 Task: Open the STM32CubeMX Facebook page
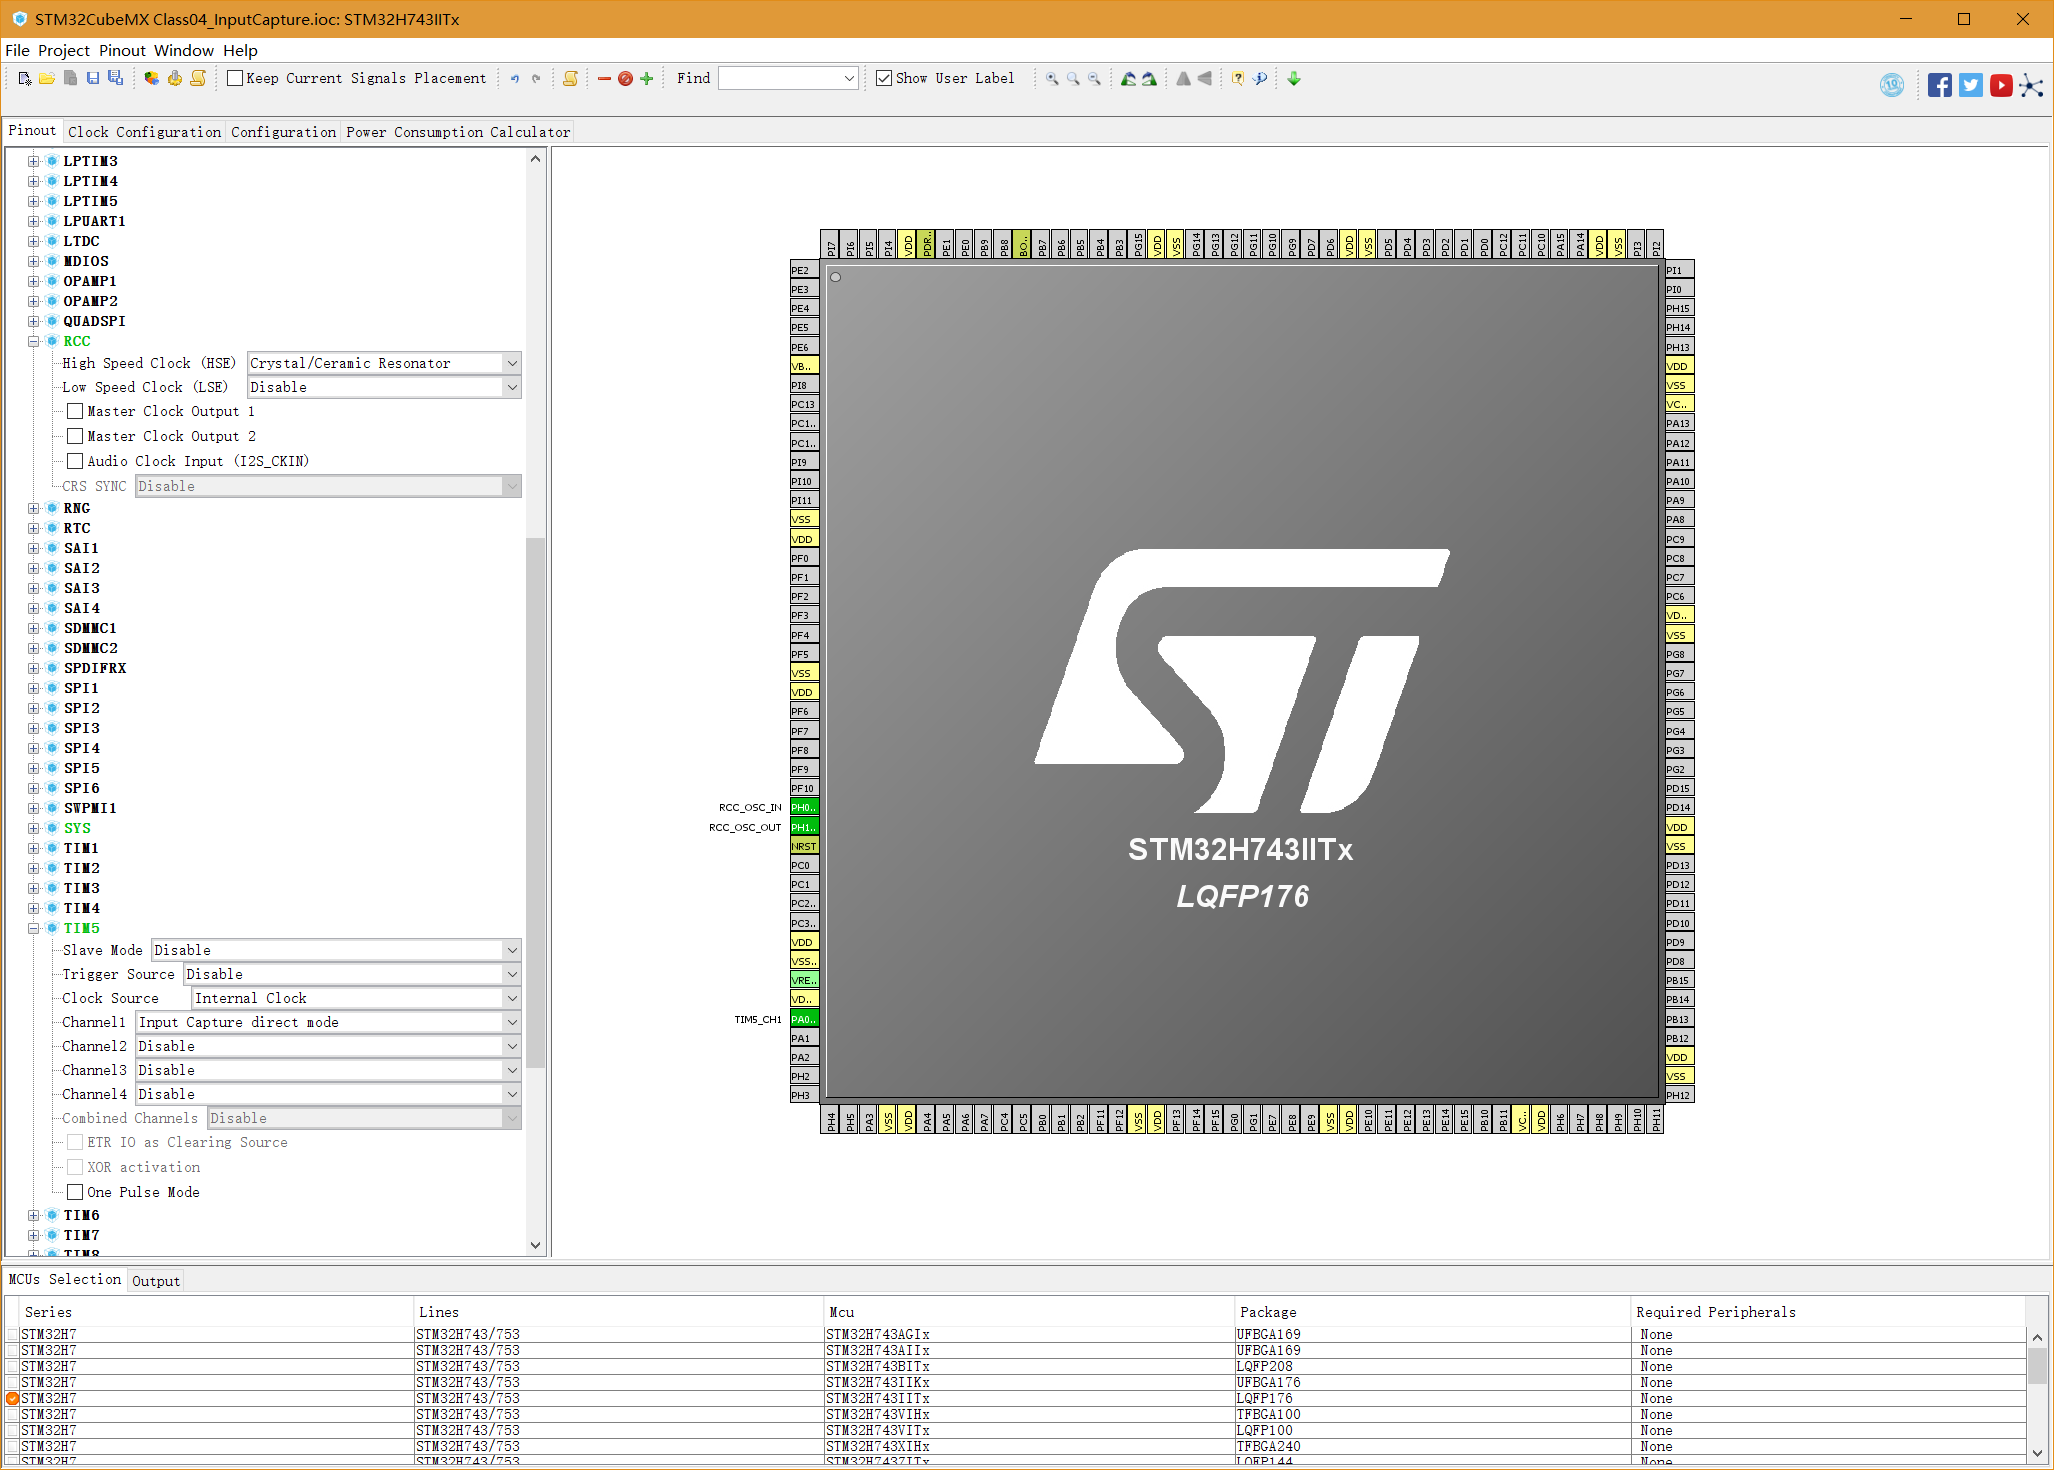[1939, 85]
